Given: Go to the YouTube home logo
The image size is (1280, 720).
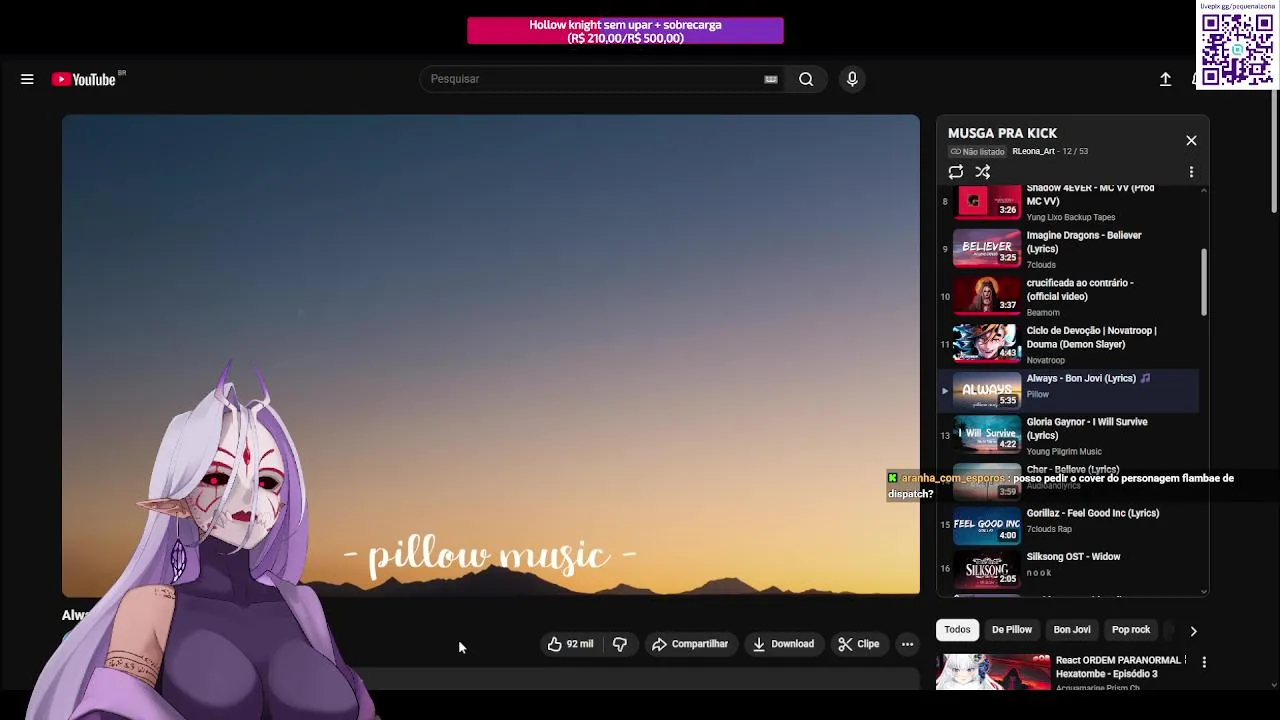Looking at the screenshot, I should pos(85,79).
